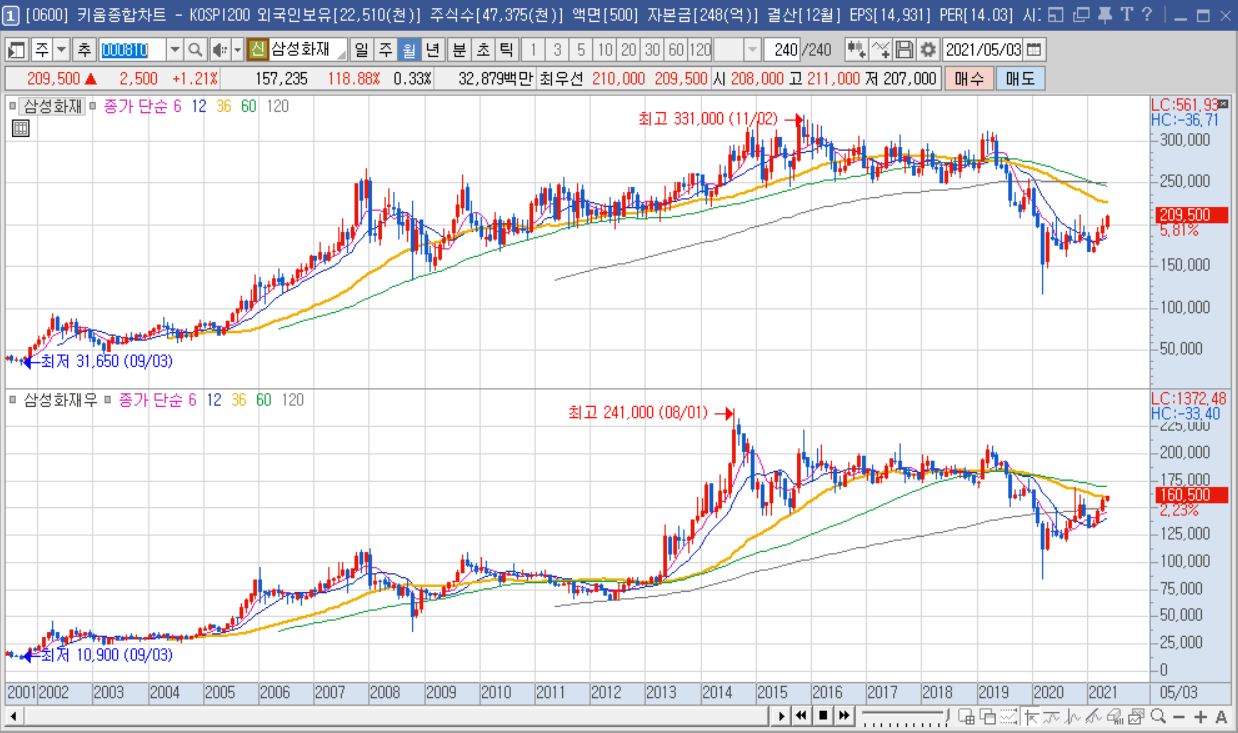Click the add line indicator icon
The width and height of the screenshot is (1238, 733).
click(x=881, y=50)
